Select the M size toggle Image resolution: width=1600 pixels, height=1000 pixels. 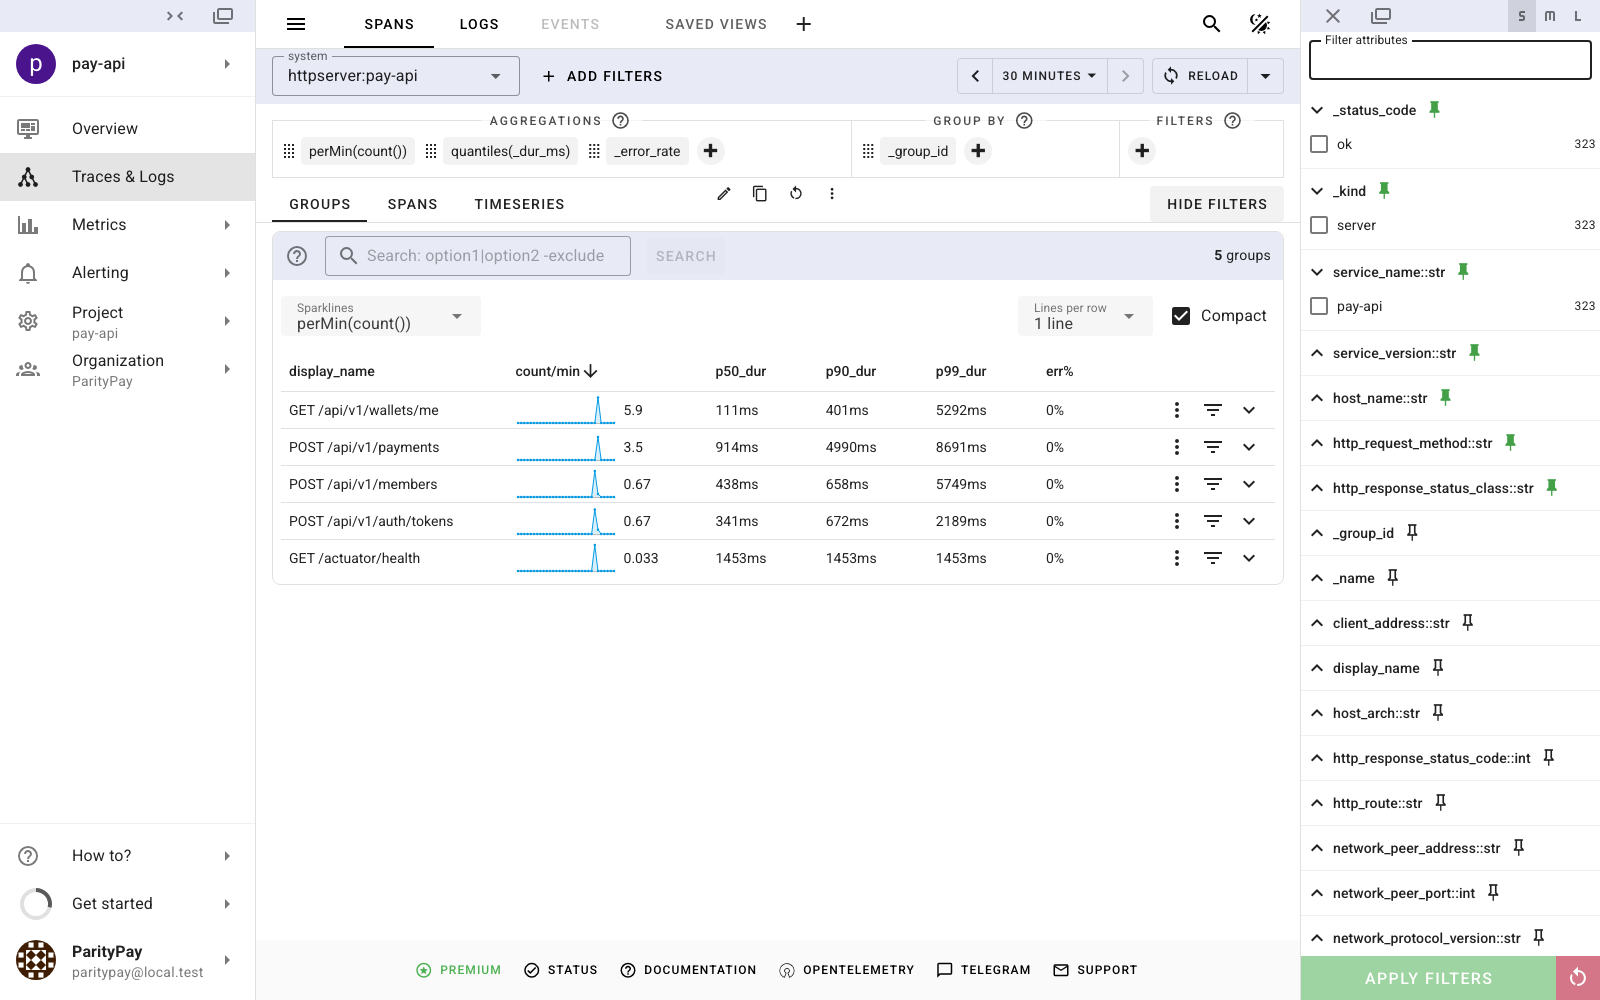(x=1550, y=16)
